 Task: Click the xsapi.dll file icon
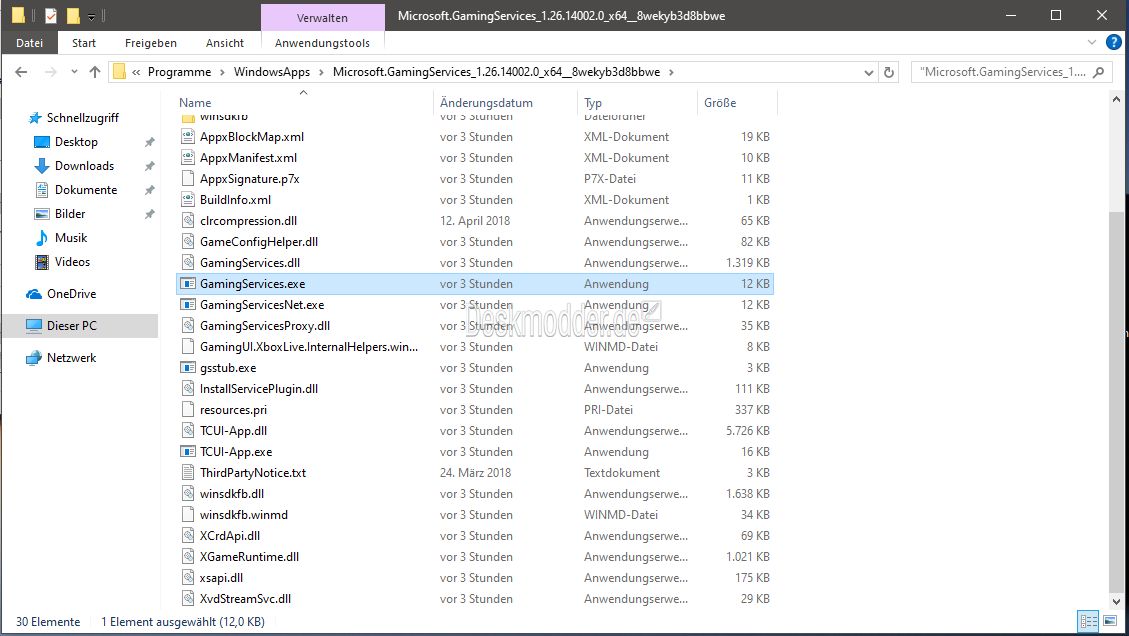[x=187, y=578]
